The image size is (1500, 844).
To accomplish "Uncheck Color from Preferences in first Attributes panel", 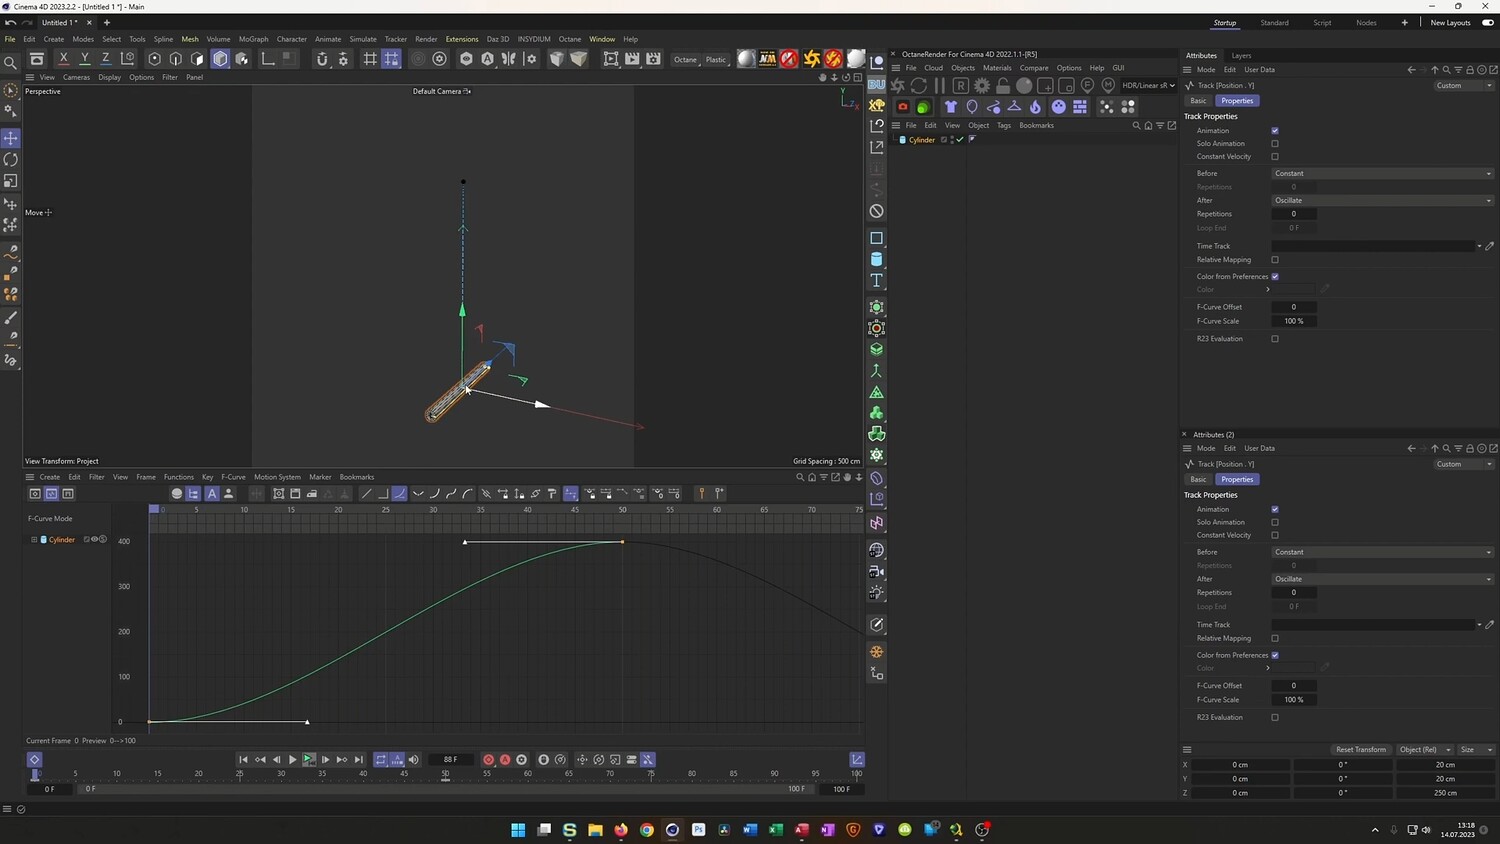I will [1275, 277].
